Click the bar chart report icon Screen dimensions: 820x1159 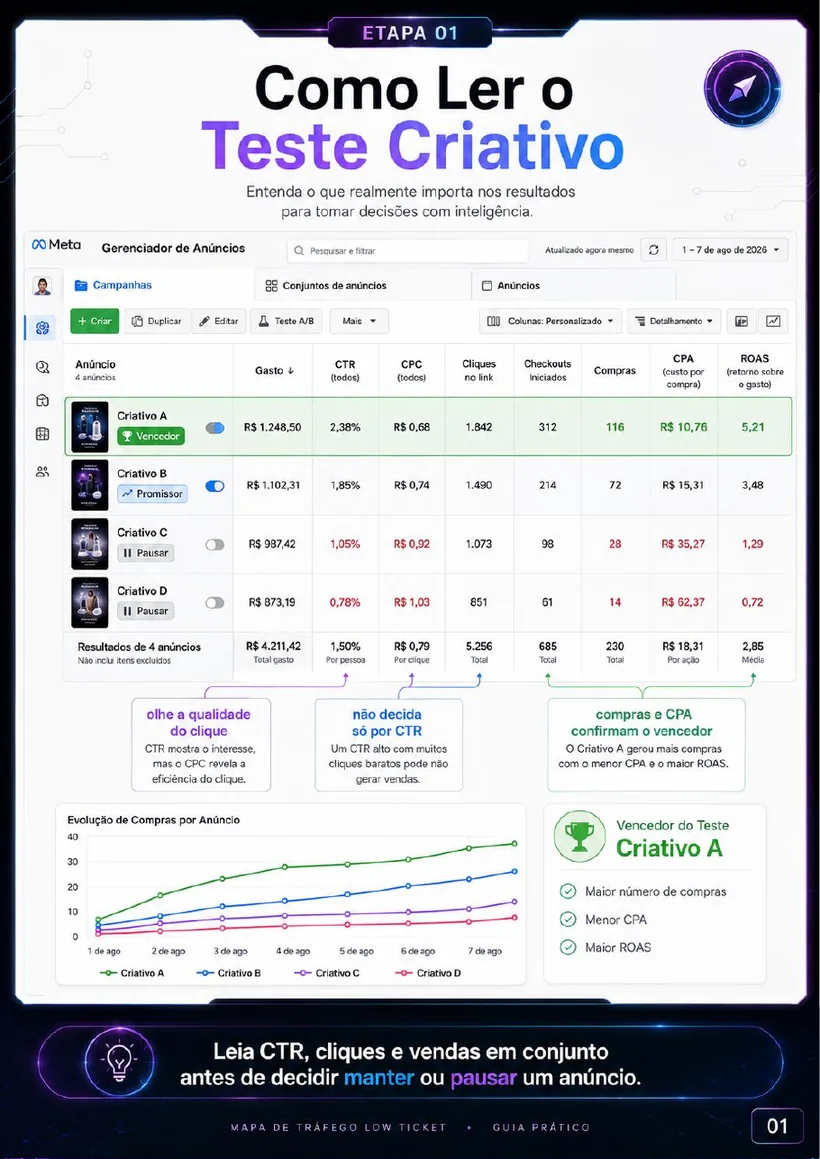point(742,322)
